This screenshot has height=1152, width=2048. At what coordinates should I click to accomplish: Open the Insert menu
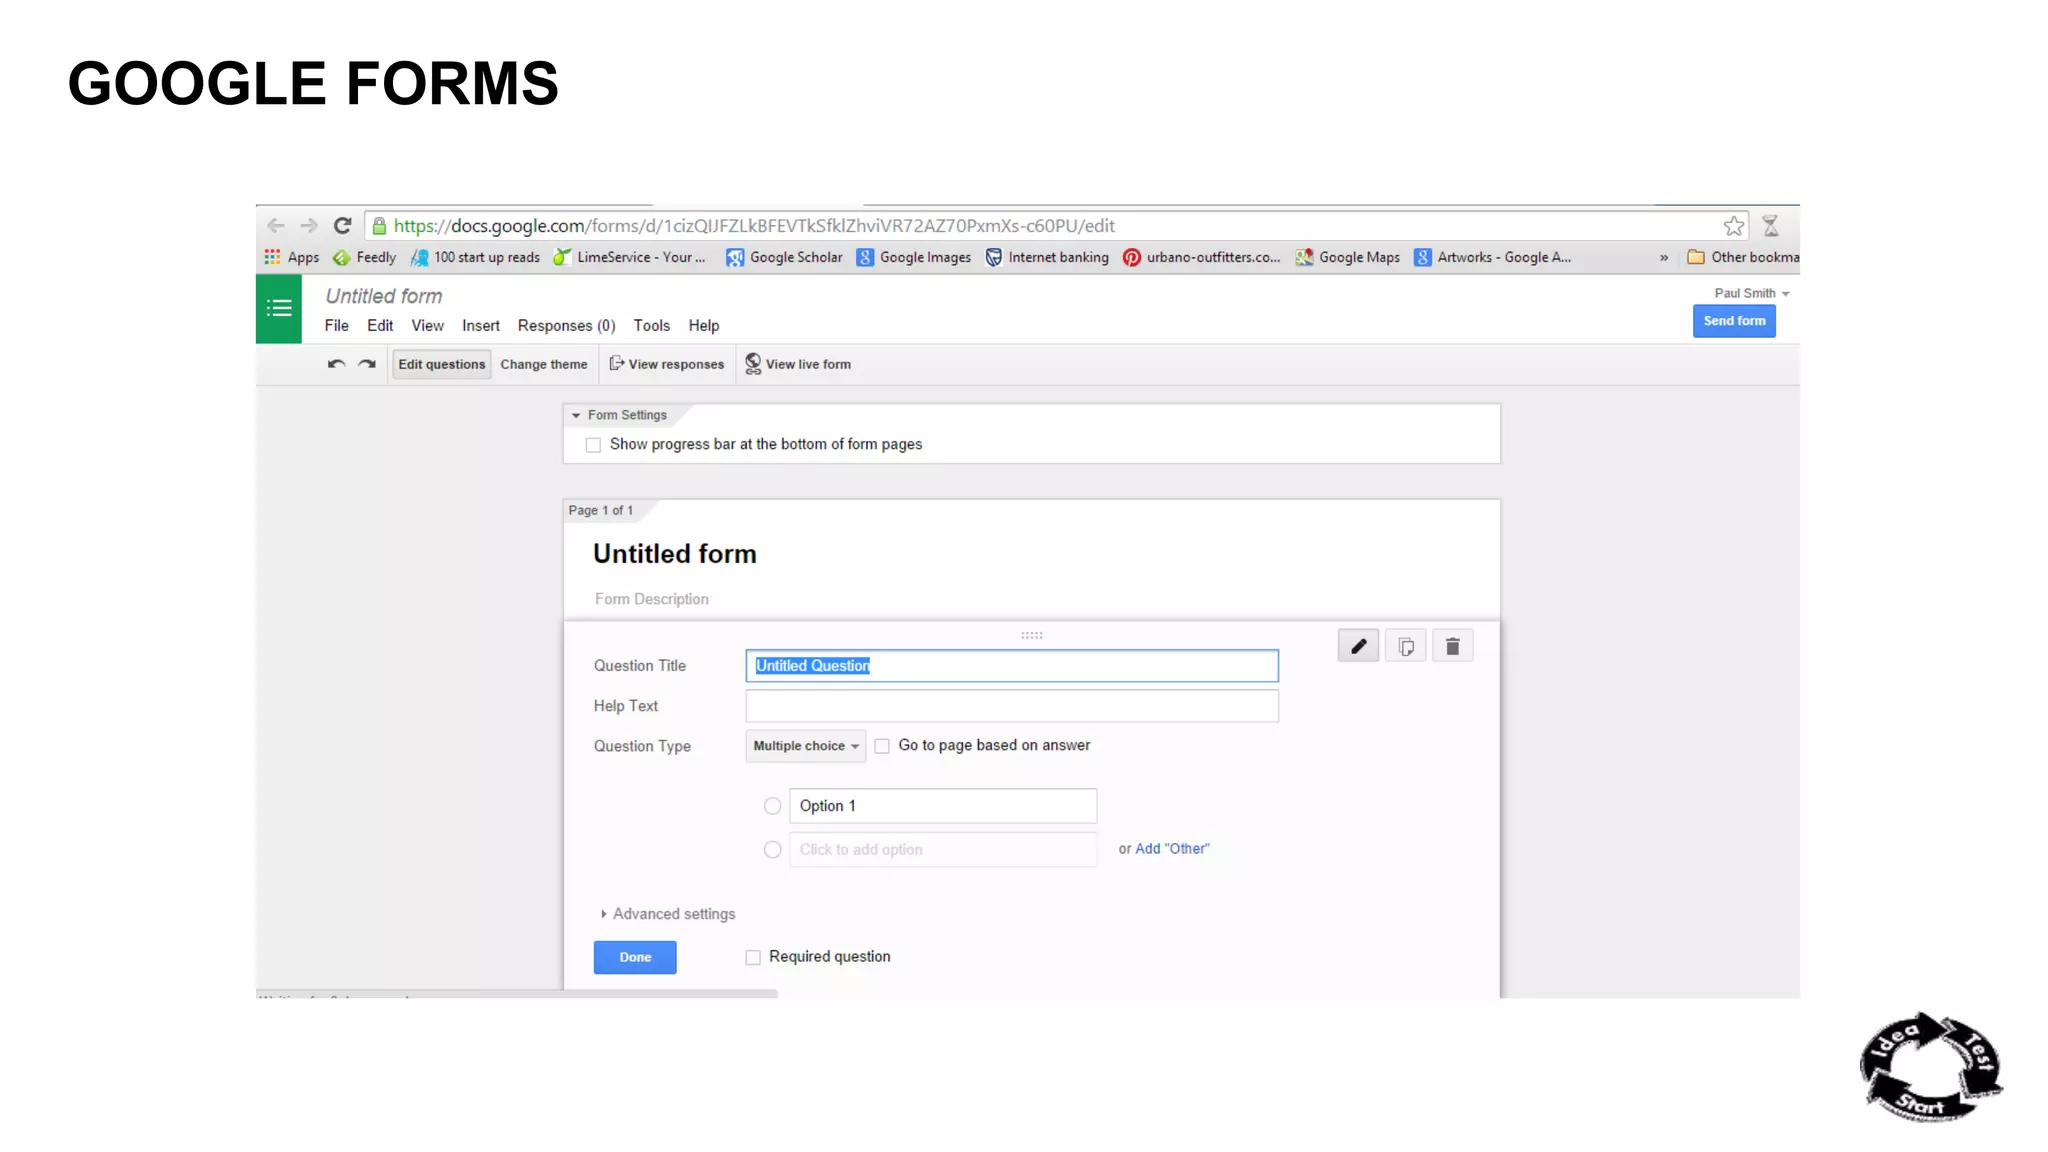[481, 326]
